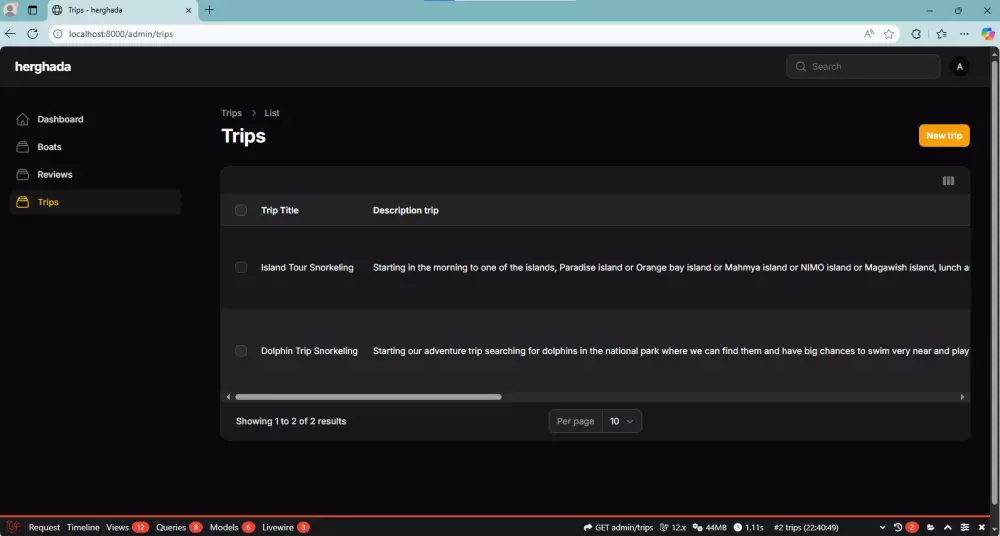This screenshot has height=536, width=1000.
Task: Open the Dolphin Trip Snorkeling trip title
Action: (x=309, y=351)
